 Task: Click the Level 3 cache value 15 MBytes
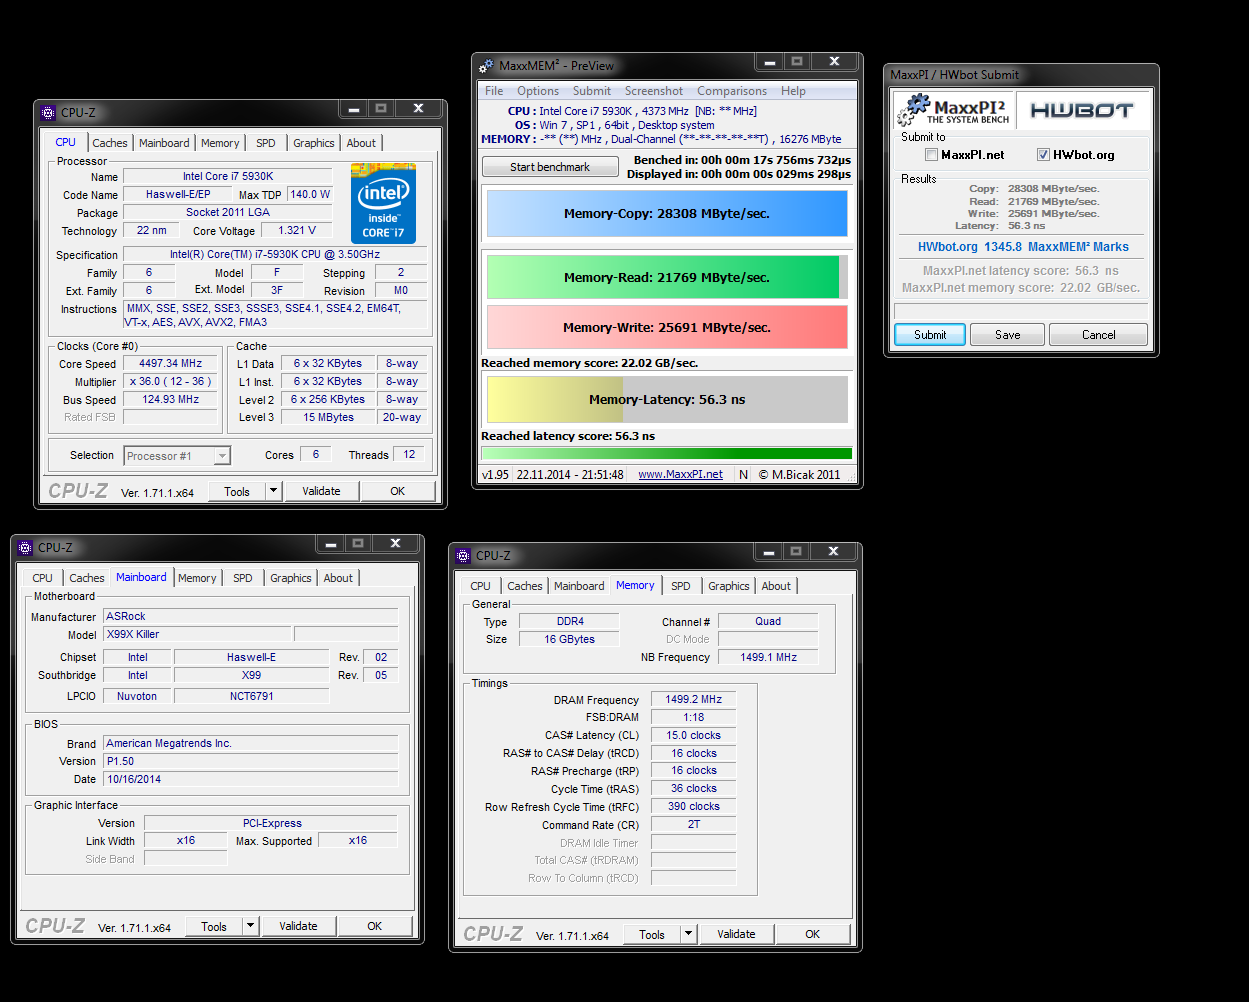pyautogui.click(x=328, y=417)
